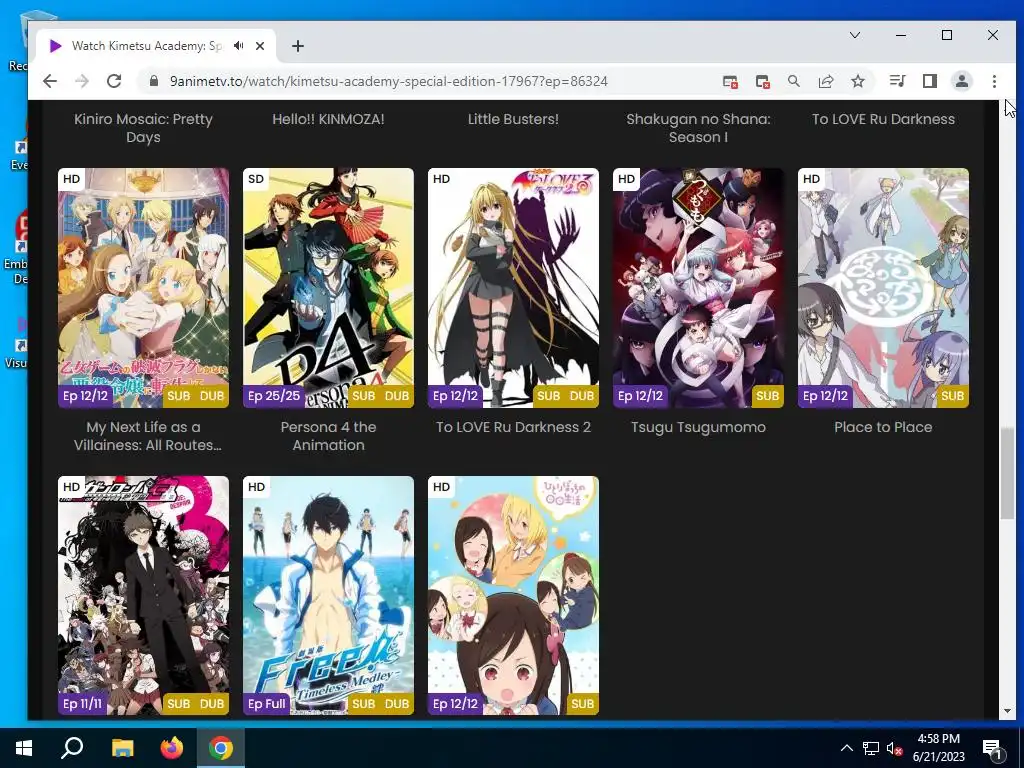Click Persona 4 the Animation title
The width and height of the screenshot is (1024, 768).
(328, 436)
